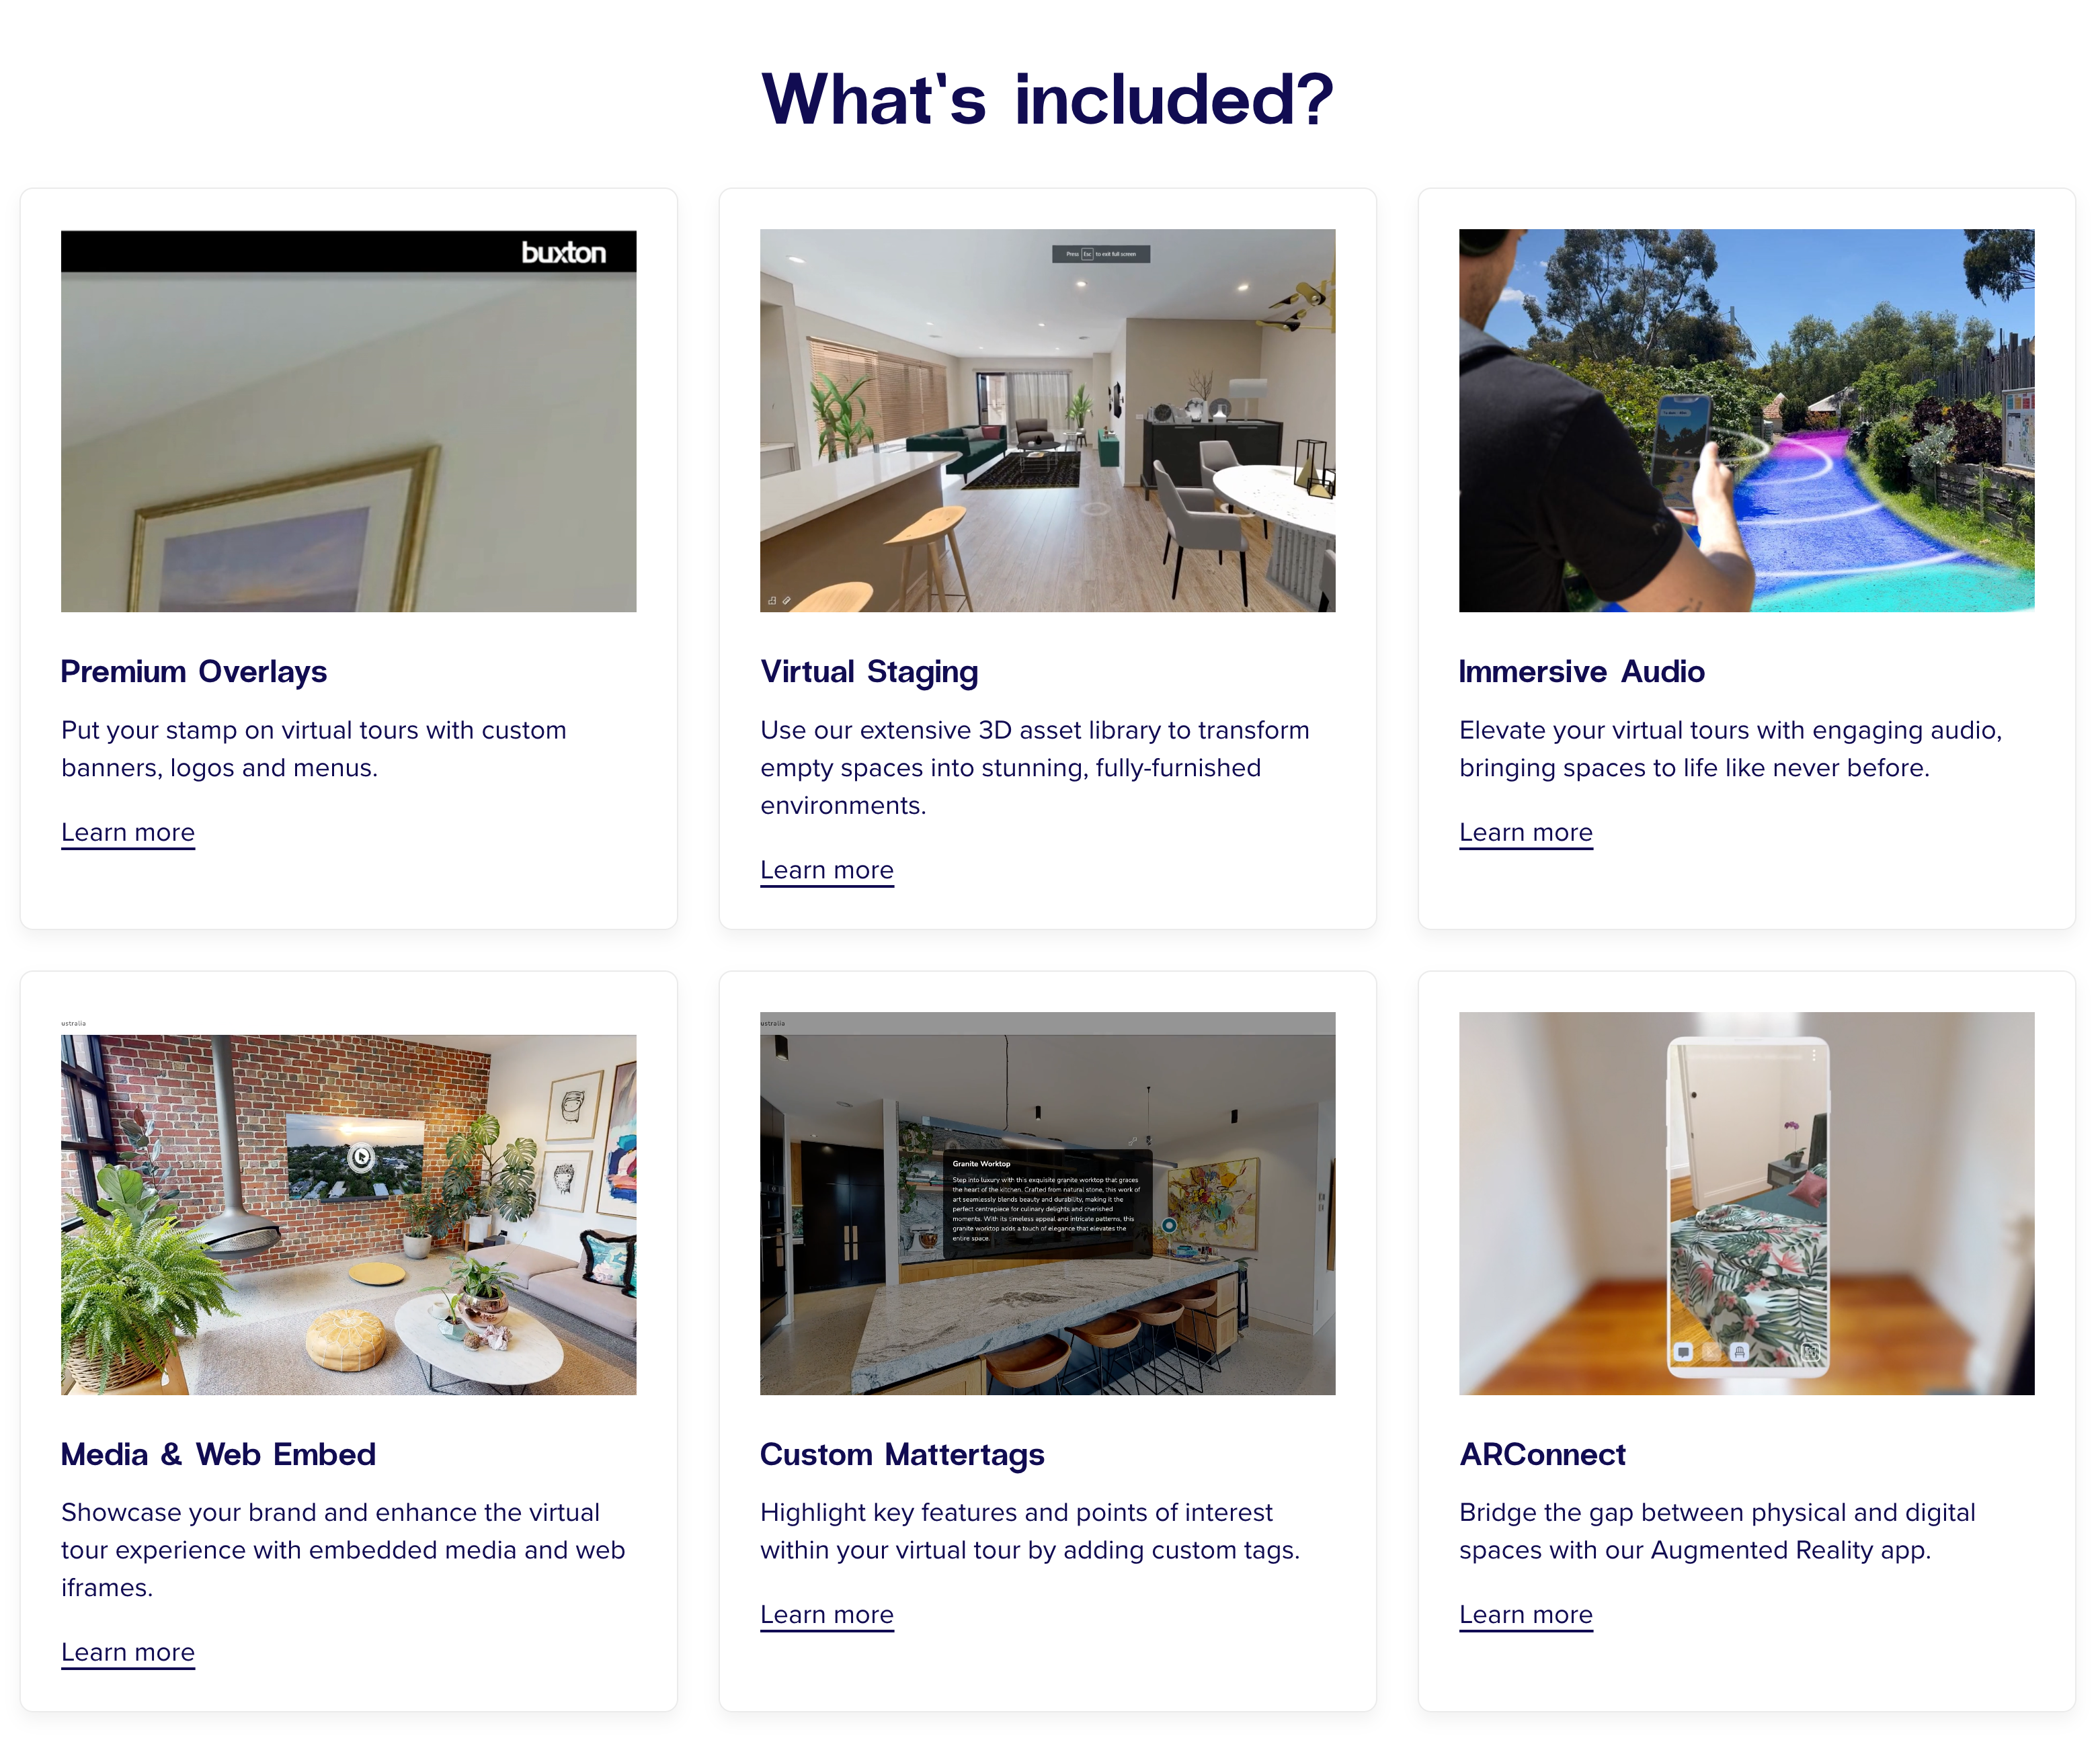Click the Custom Mattertags kitchen image
This screenshot has height=1746, width=2100.
pos(1047,1204)
